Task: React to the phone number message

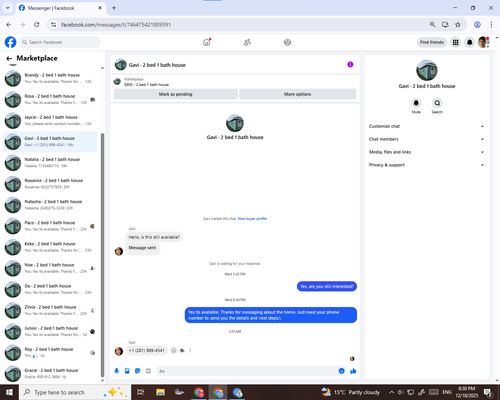Action: tap(174, 350)
